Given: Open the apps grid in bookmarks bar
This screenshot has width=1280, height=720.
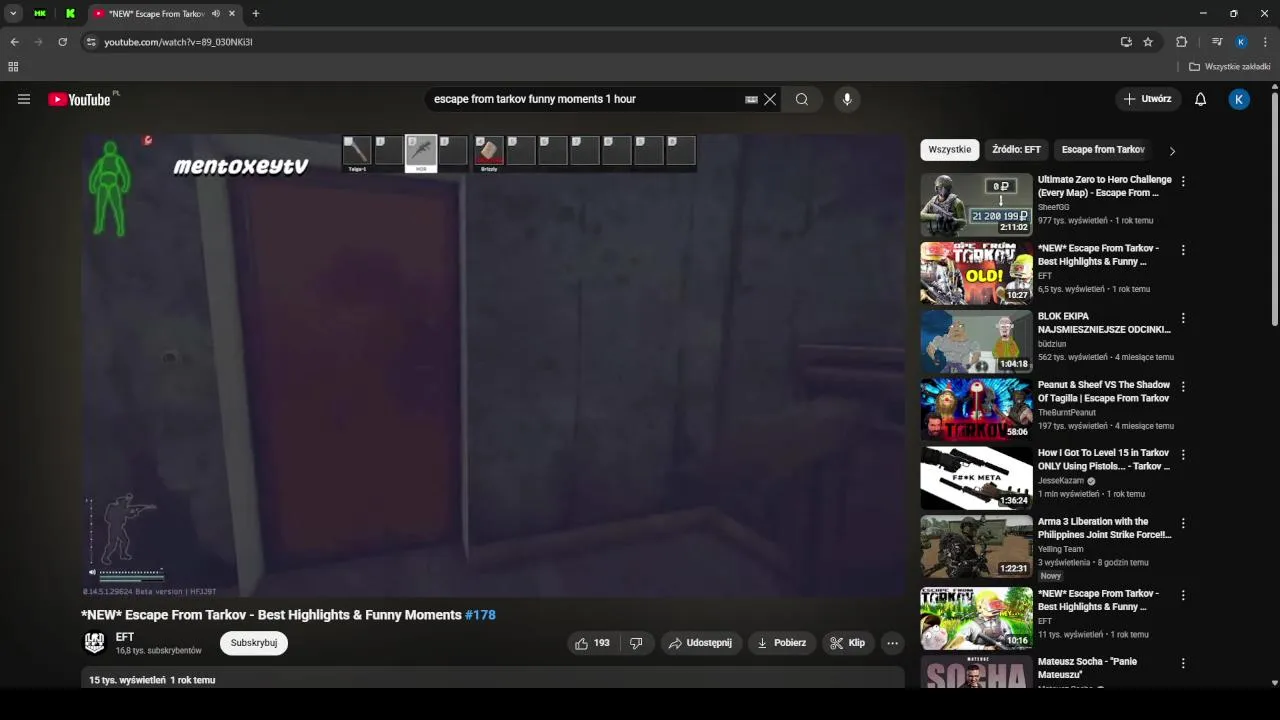Looking at the screenshot, I should [x=13, y=67].
